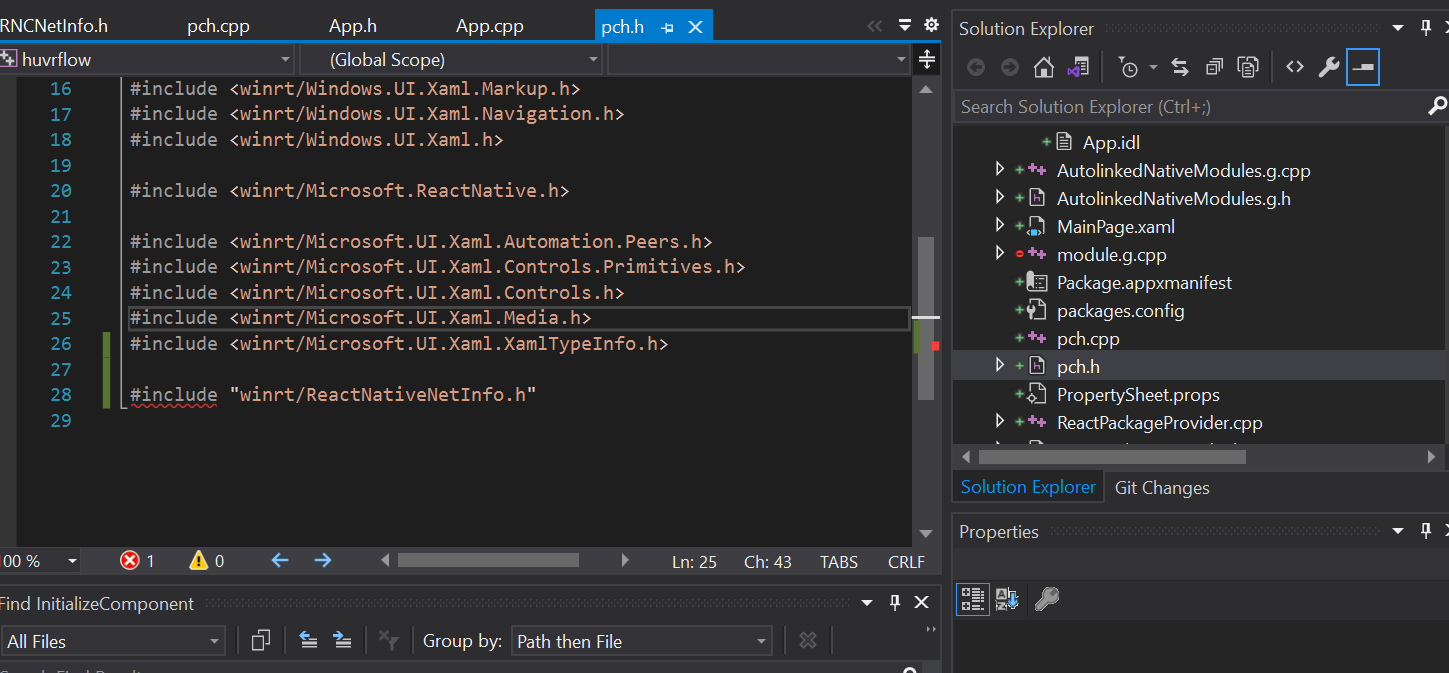Expand the pch.h tree node
1449x673 pixels.
pyautogui.click(x=1000, y=364)
